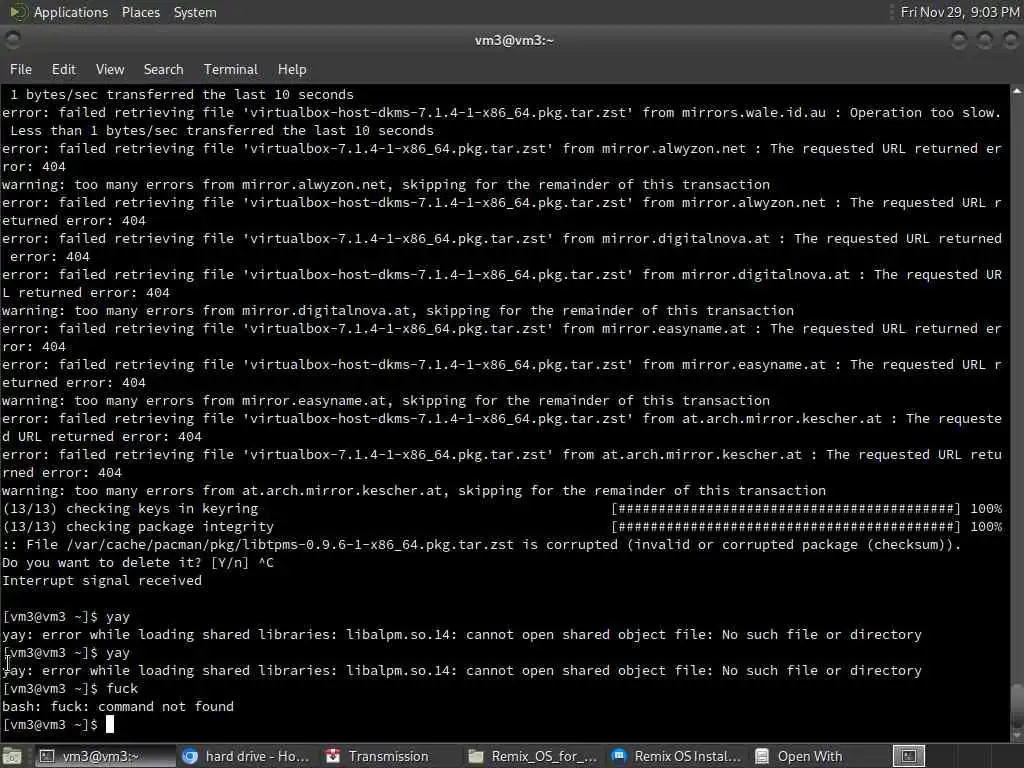
Task: Click the 'Do you want to delete it?' line
Action: [138, 562]
